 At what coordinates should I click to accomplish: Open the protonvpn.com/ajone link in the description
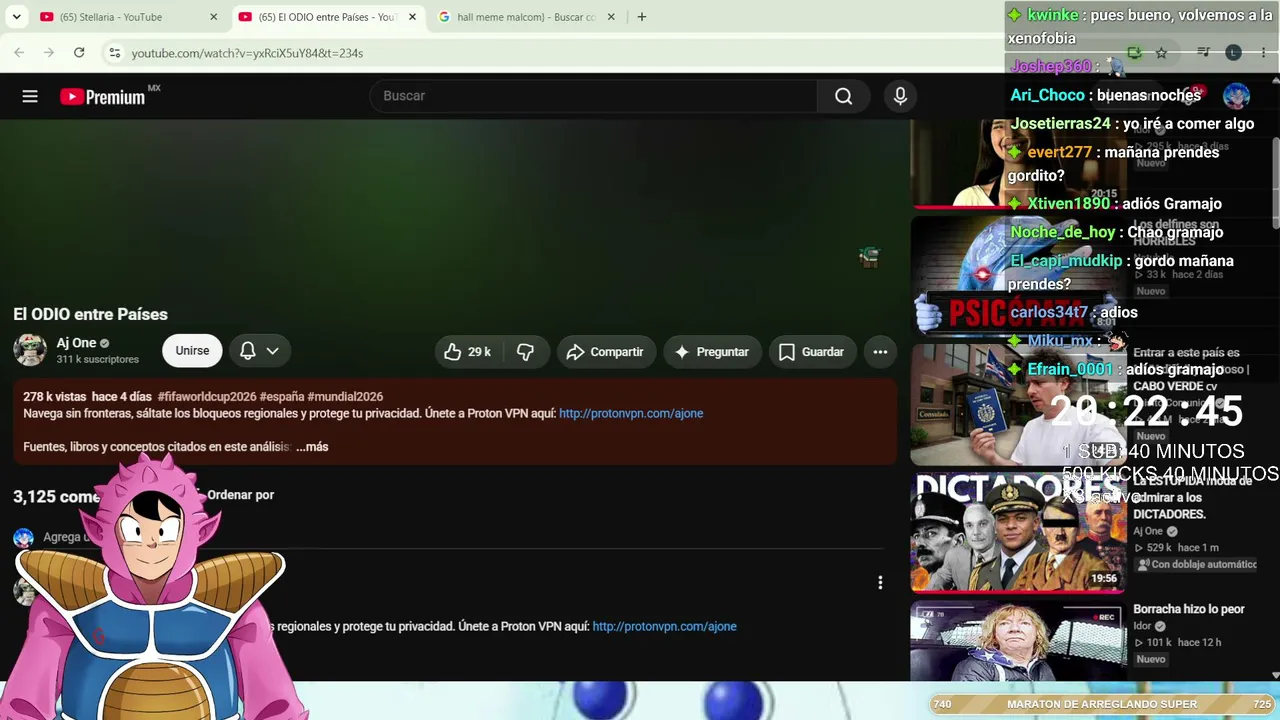[x=631, y=414]
